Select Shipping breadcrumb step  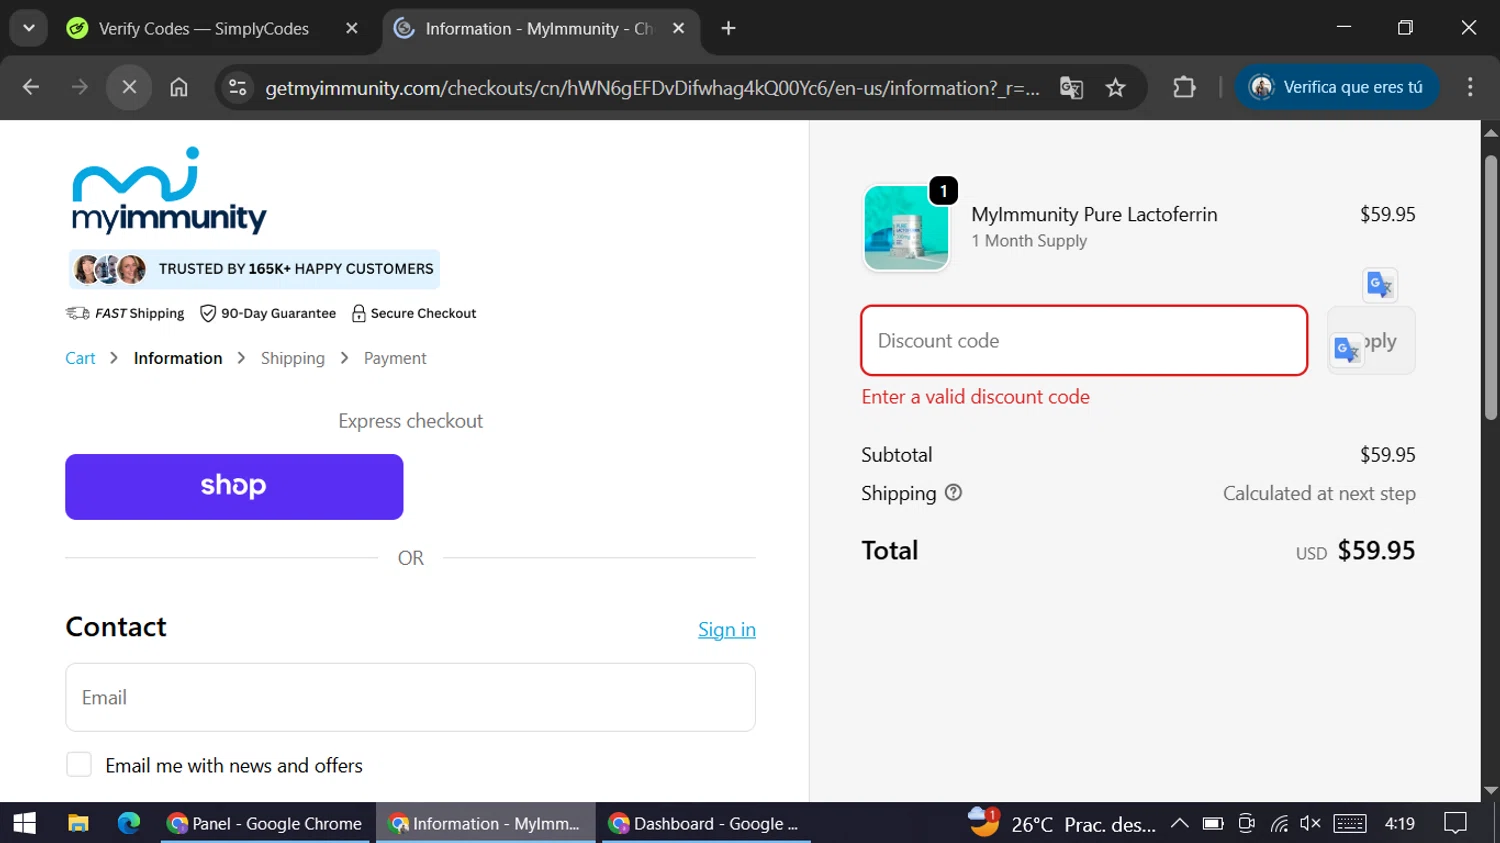(293, 358)
